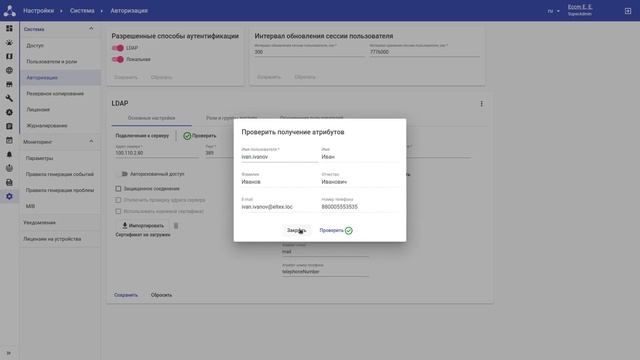Tick the Защищенное соединение checkbox
Screen dimensions: 640x360
(x=118, y=189)
